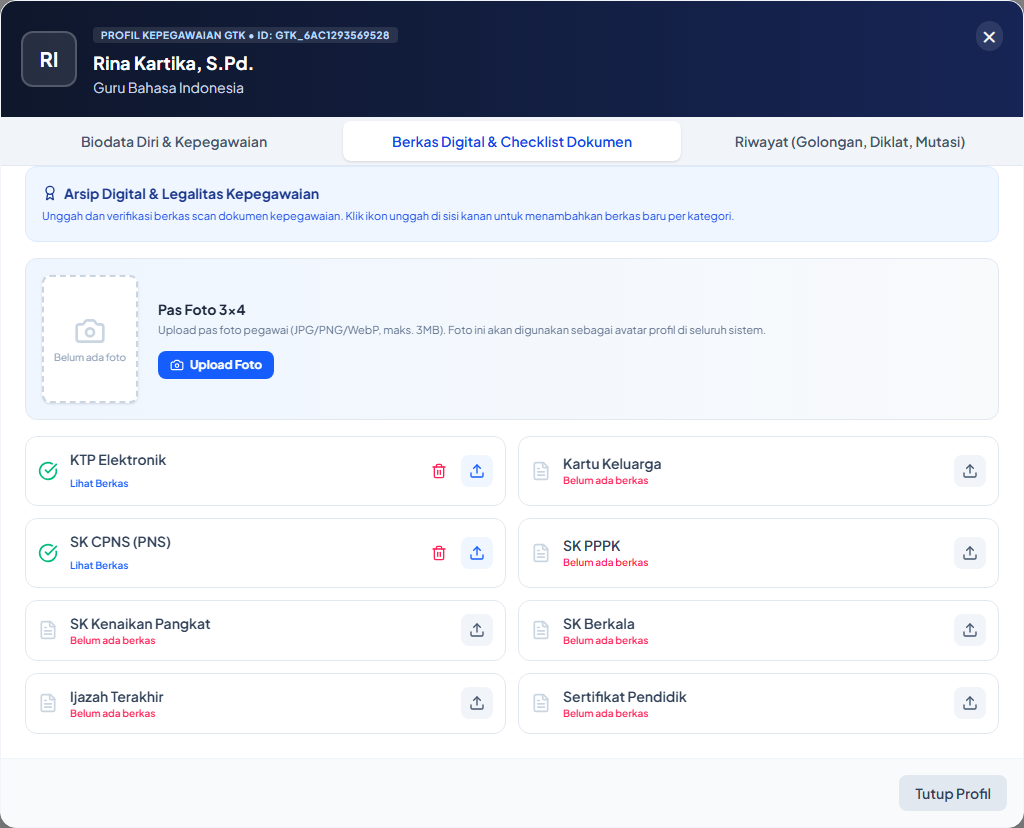The width and height of the screenshot is (1024, 828).
Task: Click the 'Kartu Keluarga' document title
Action: (x=612, y=464)
